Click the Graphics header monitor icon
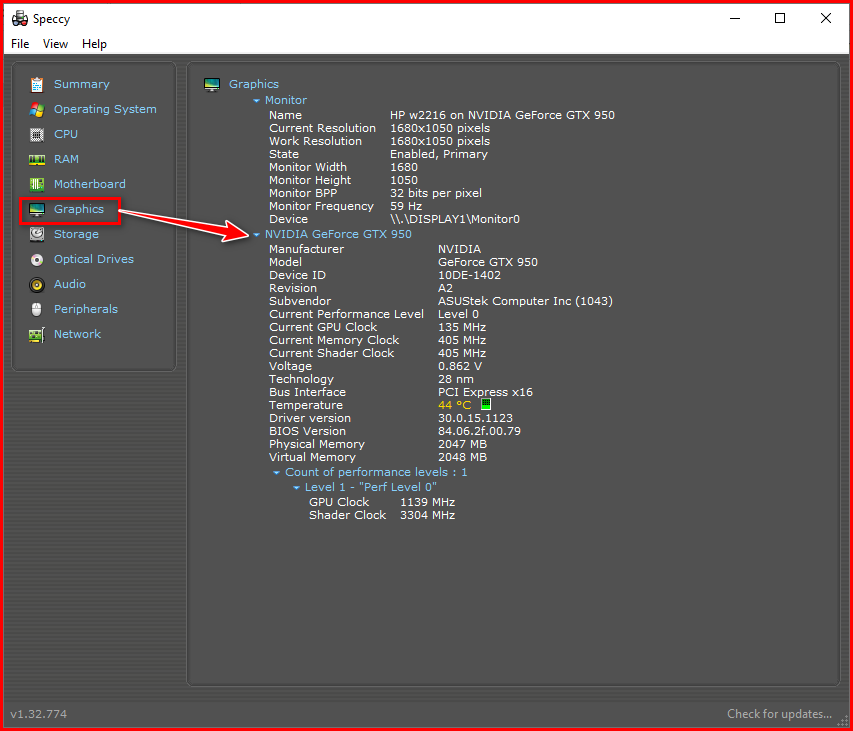853x731 pixels. [212, 84]
